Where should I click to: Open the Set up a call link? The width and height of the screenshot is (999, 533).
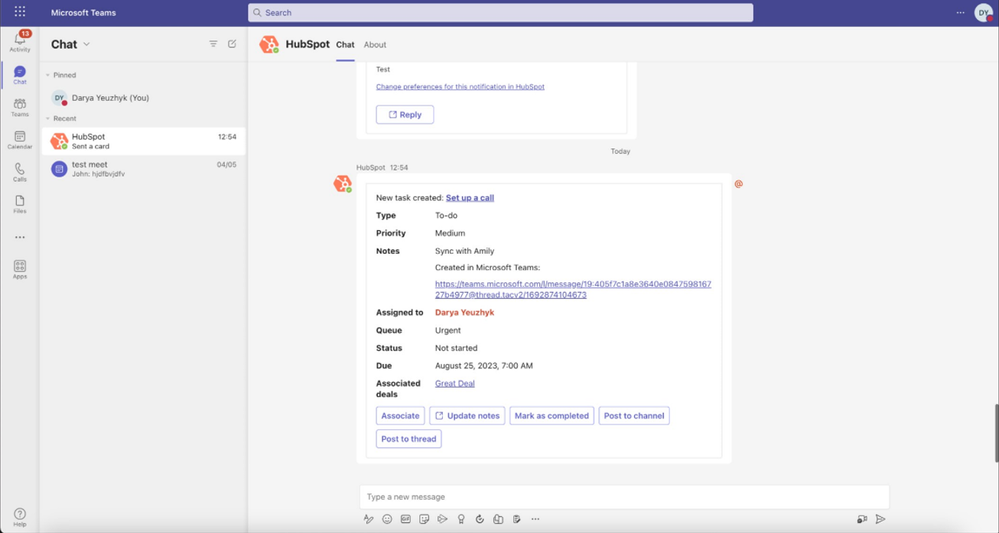[470, 197]
